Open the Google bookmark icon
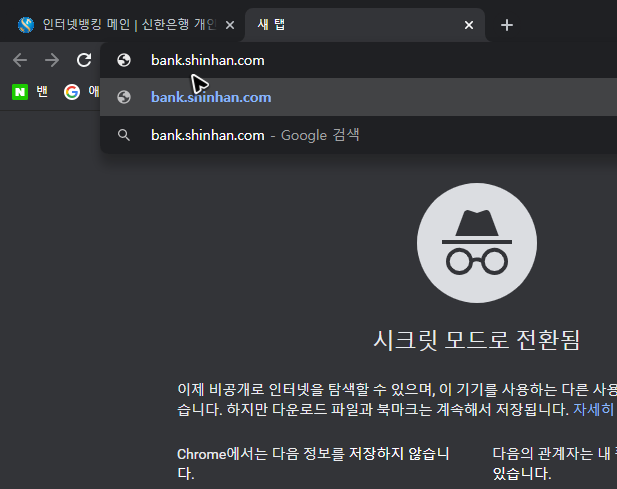The width and height of the screenshot is (617, 489). click(72, 92)
